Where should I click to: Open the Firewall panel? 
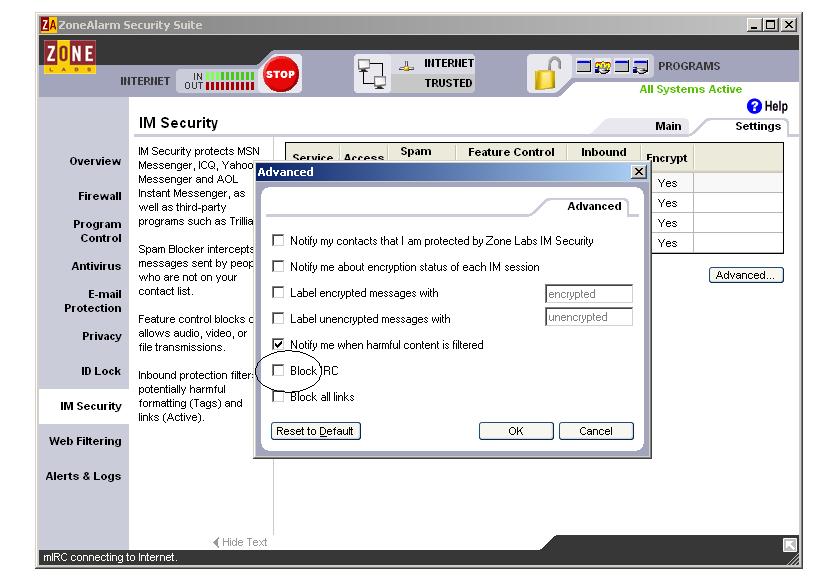coord(100,196)
